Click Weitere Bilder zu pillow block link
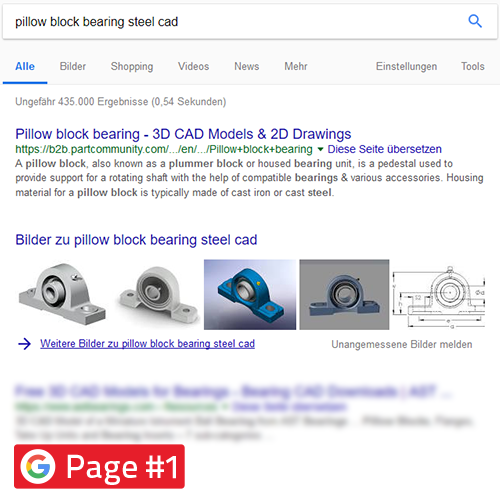 point(147,344)
